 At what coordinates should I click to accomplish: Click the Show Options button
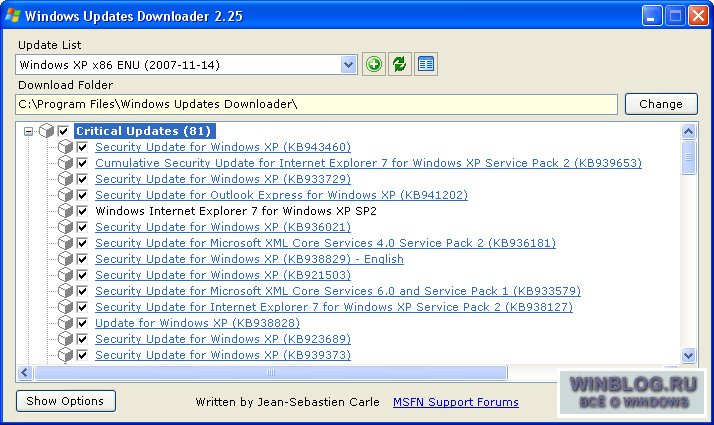[66, 401]
